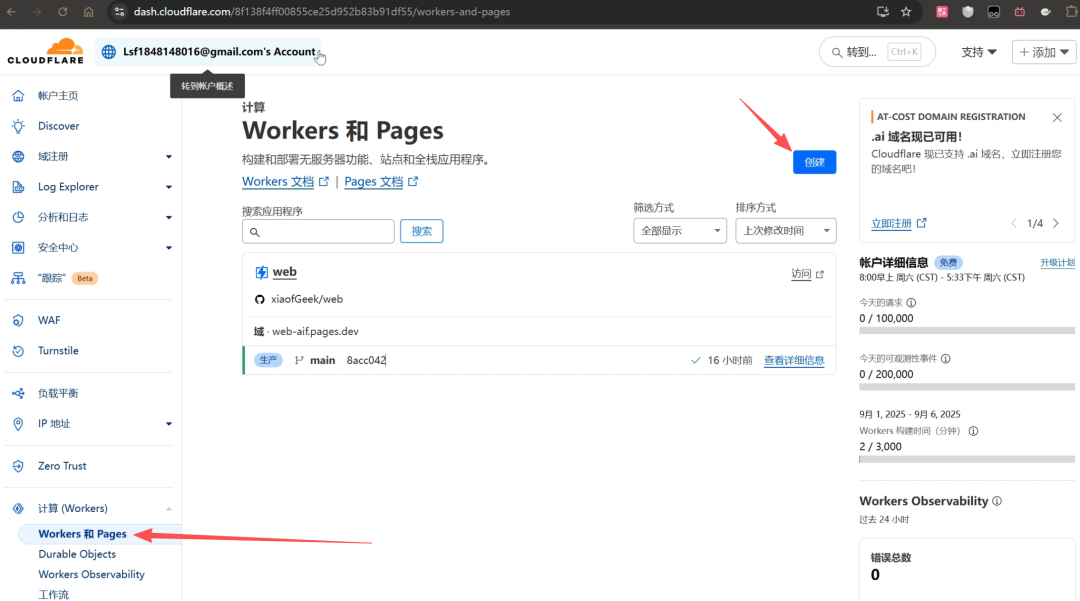
Task: Click the WAF shield icon
Action: [x=19, y=320]
